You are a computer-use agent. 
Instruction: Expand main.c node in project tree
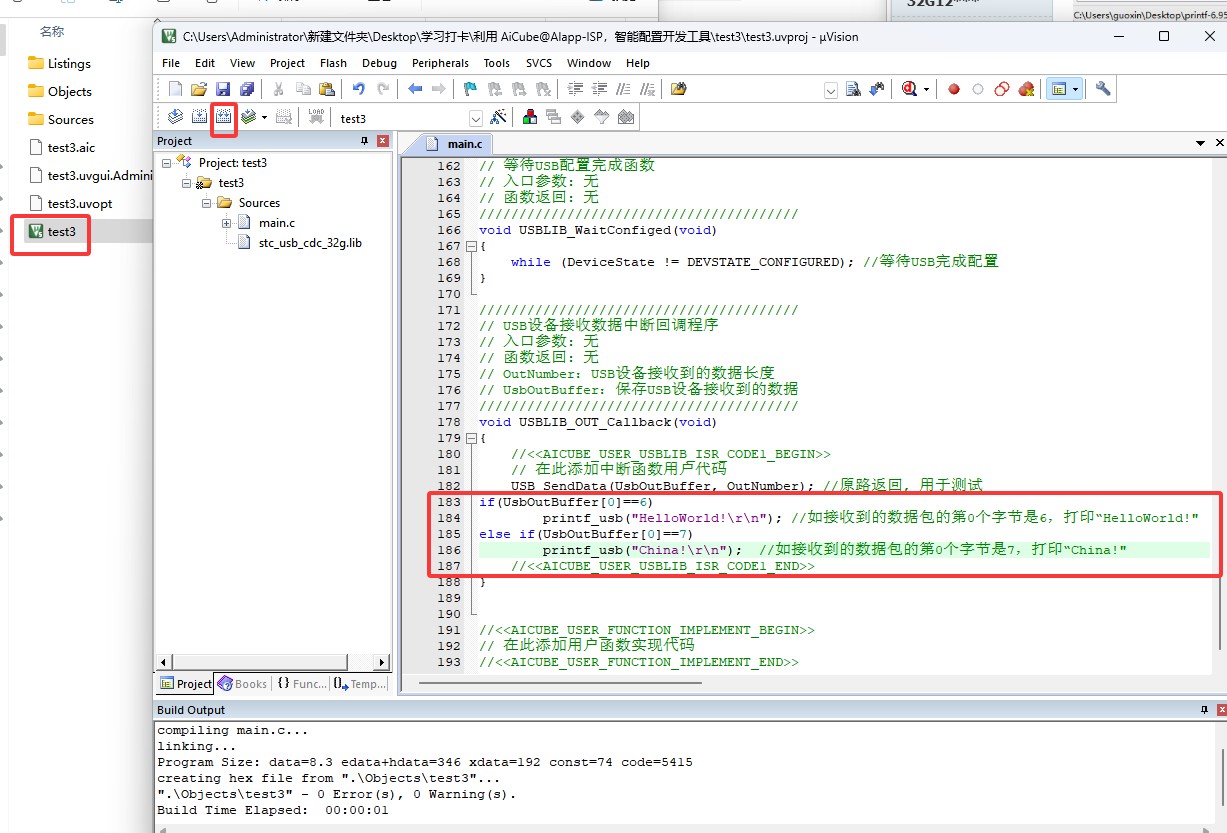[227, 222]
